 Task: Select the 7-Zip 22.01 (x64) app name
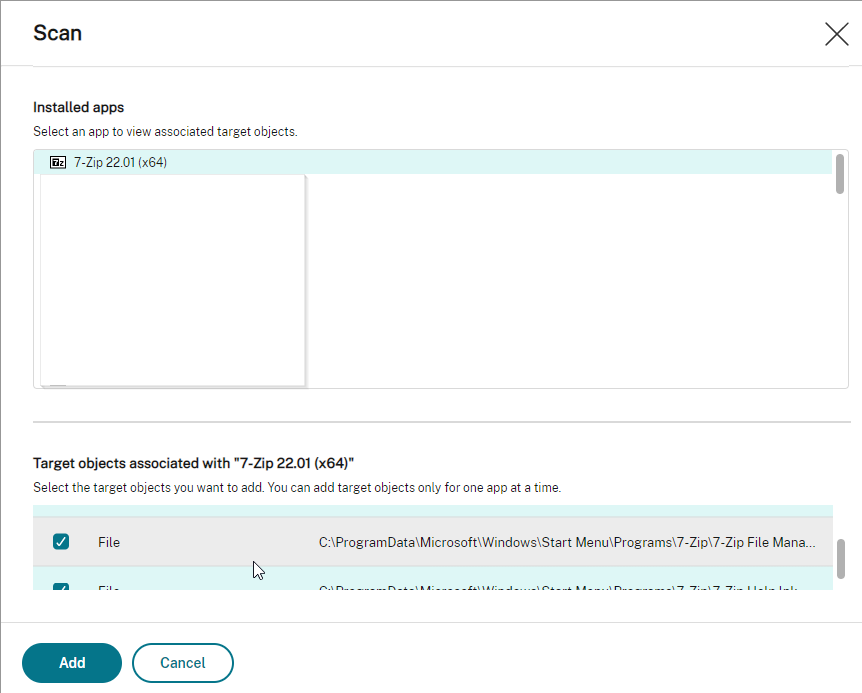[120, 162]
